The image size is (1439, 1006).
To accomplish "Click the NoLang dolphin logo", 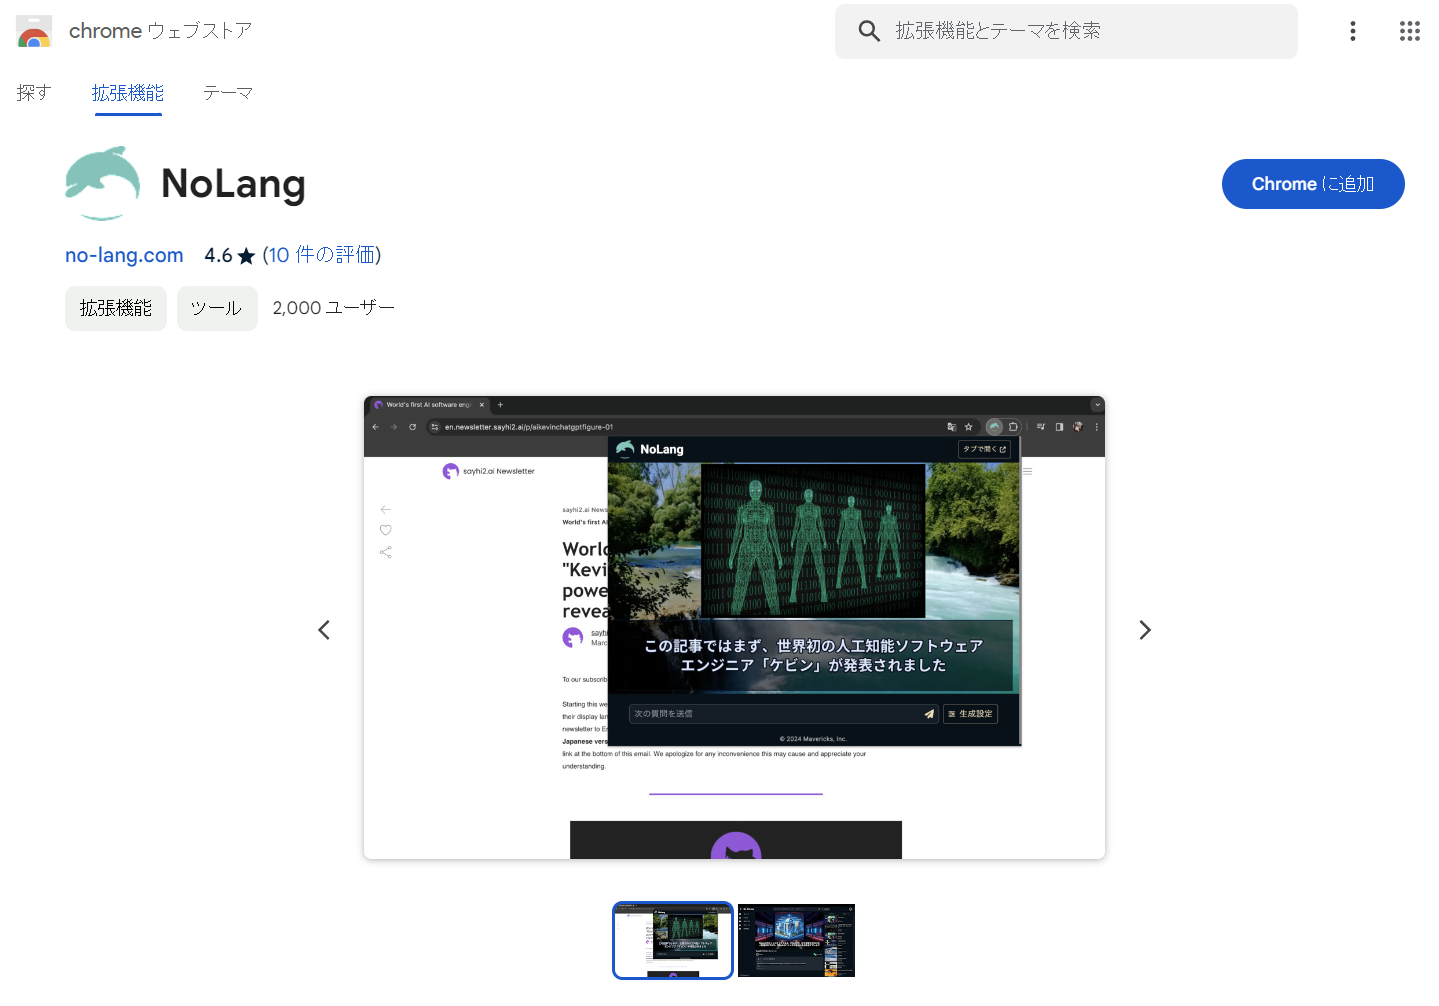I will [x=102, y=183].
